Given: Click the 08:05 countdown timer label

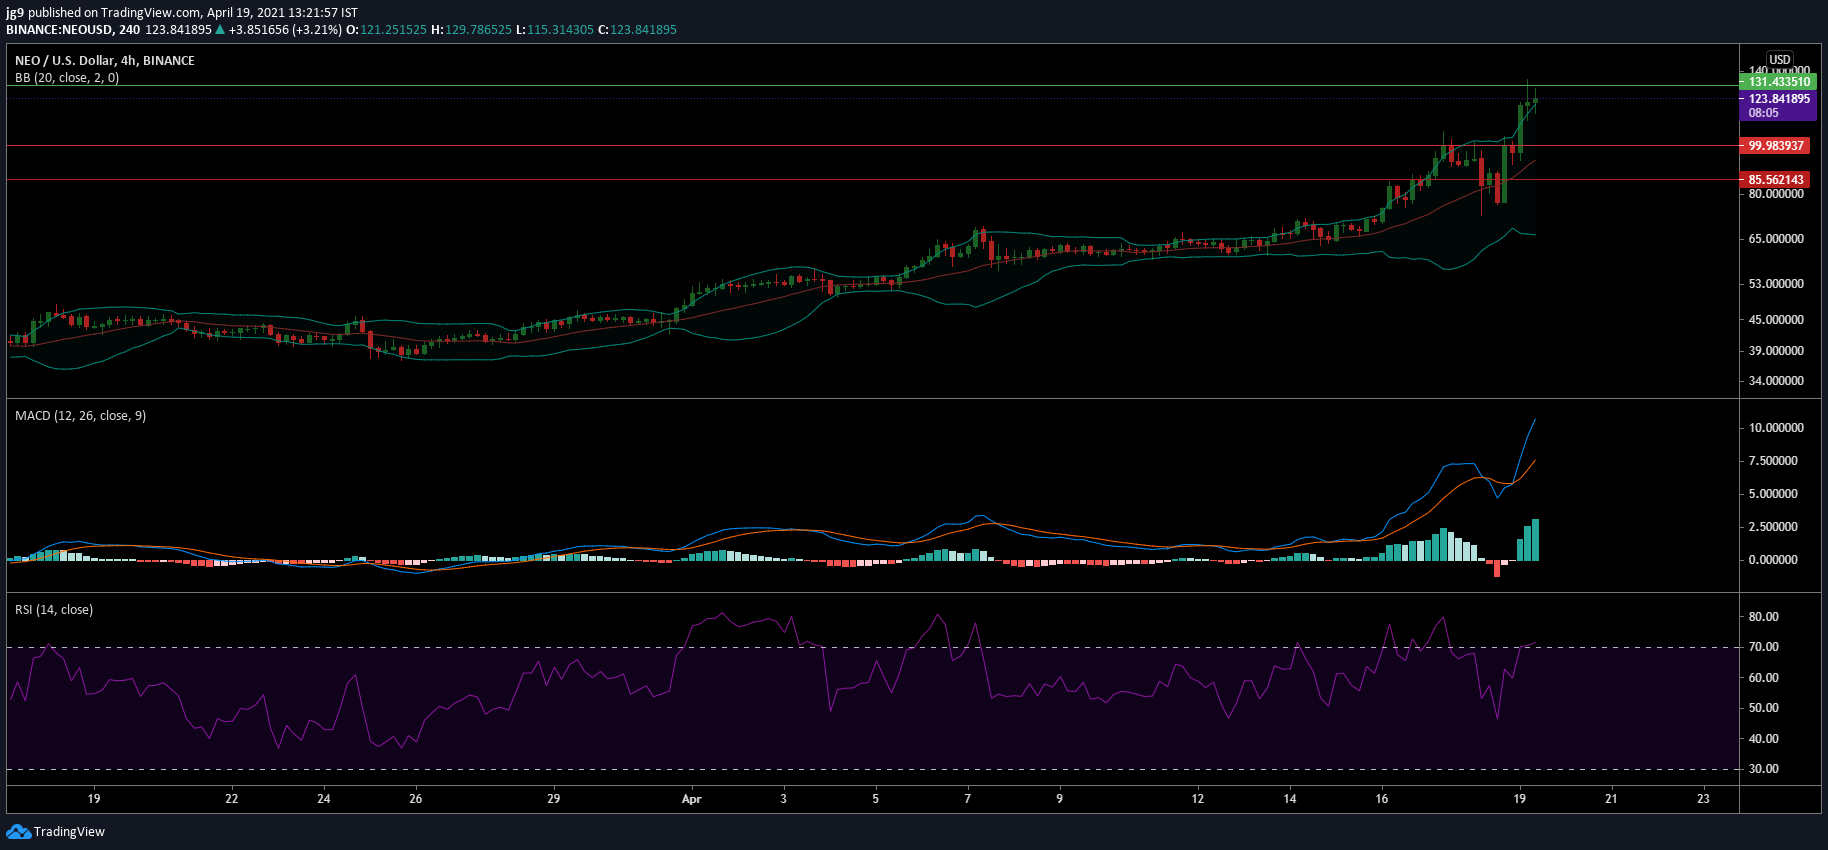Looking at the screenshot, I should click(1764, 113).
